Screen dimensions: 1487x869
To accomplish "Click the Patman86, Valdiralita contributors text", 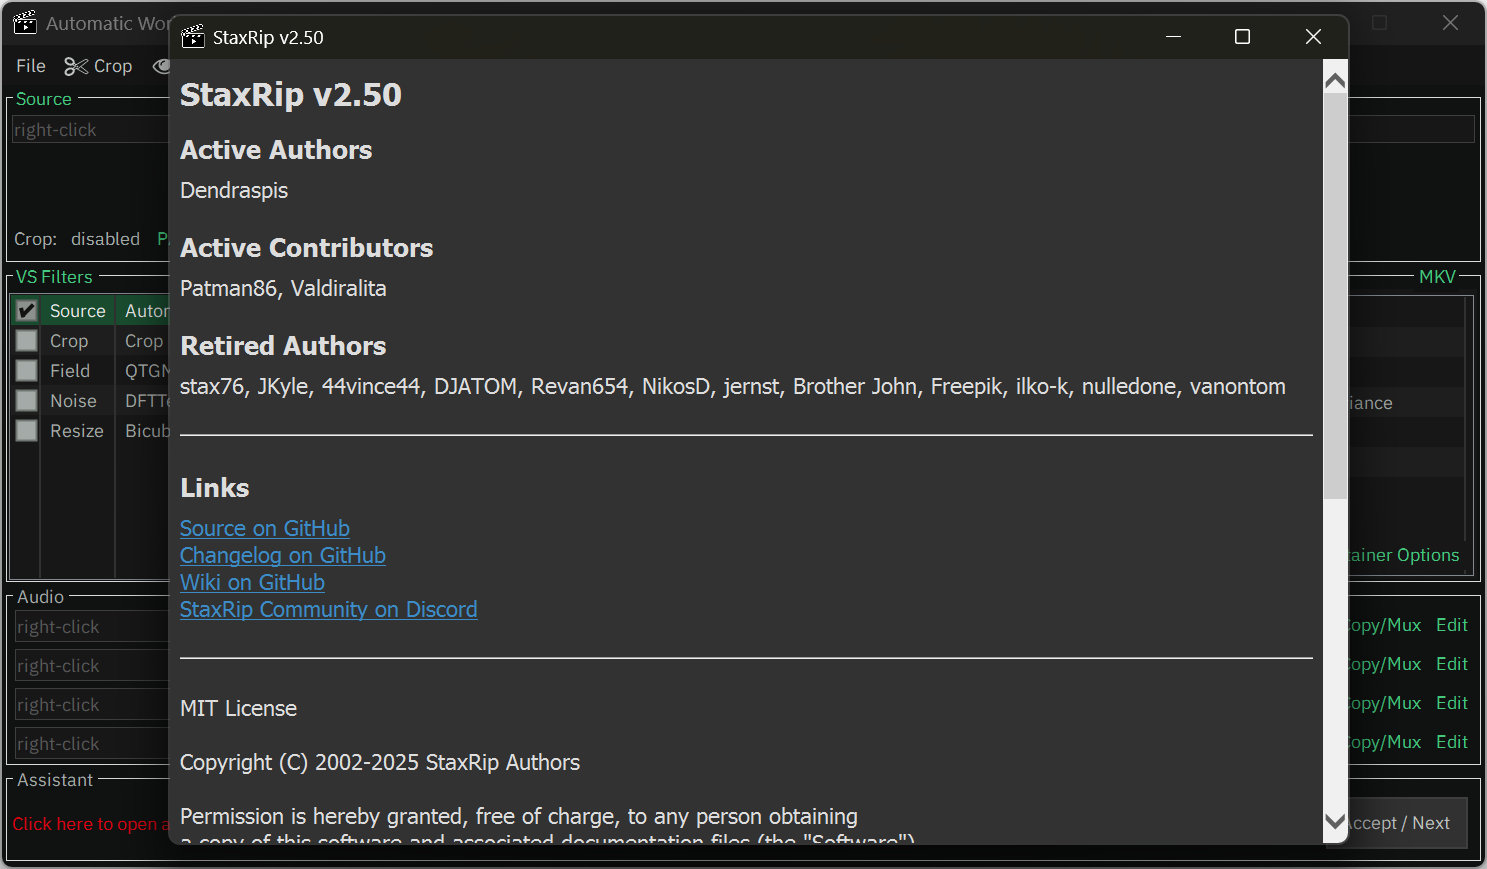I will click(x=283, y=288).
